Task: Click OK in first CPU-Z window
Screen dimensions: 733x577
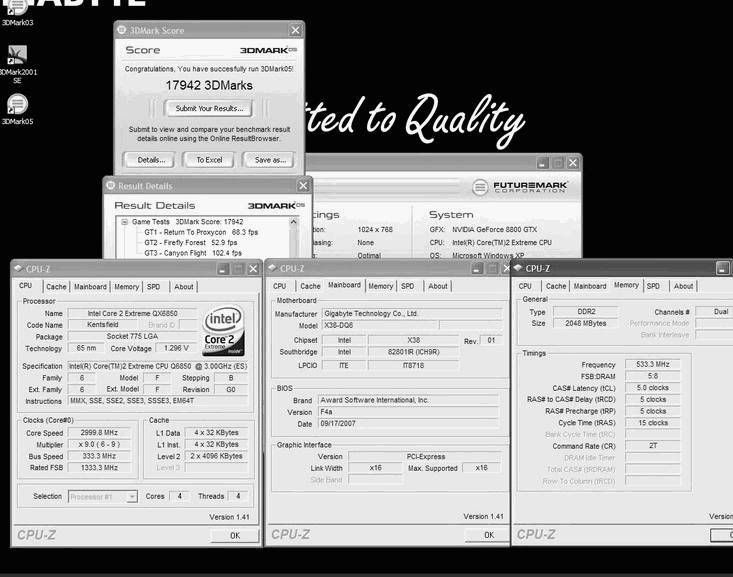Action: [x=235, y=536]
